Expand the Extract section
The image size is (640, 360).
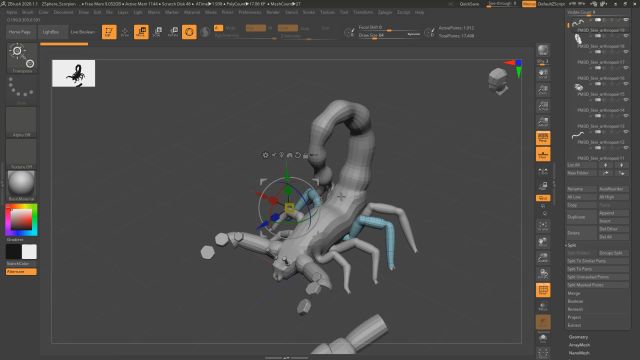574,325
